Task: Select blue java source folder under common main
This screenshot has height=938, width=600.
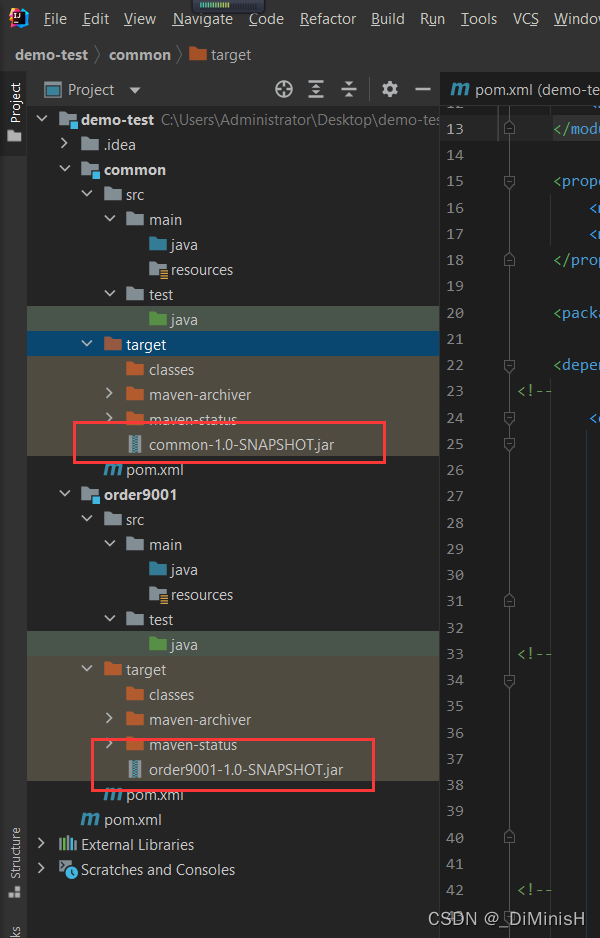Action: coord(233,245)
